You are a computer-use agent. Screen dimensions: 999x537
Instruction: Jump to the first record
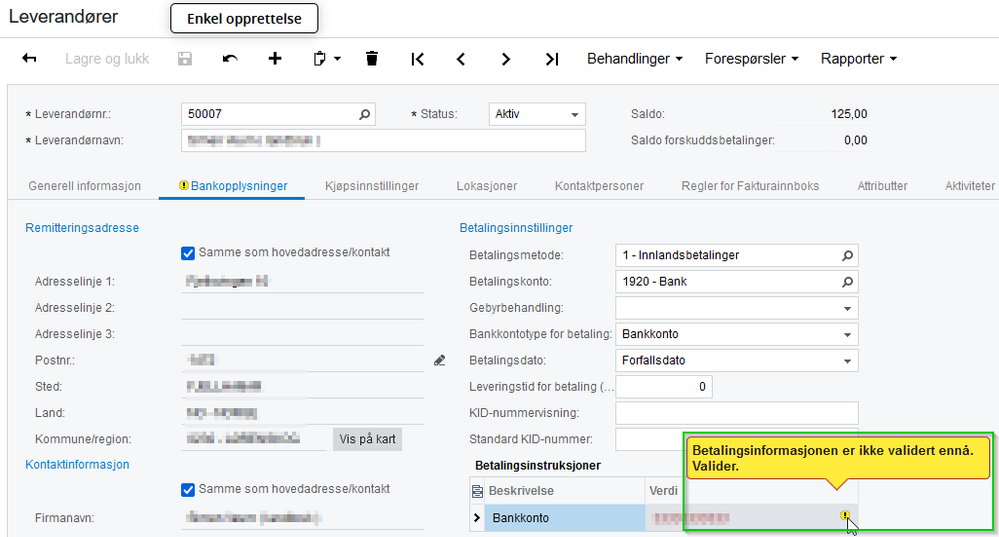coord(417,59)
